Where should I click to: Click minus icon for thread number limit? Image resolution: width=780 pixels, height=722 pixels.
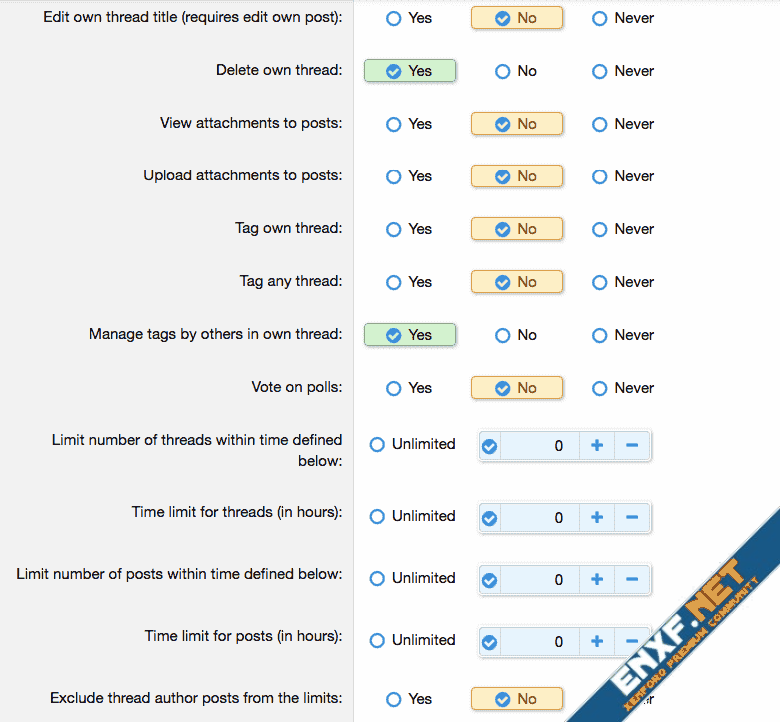pyautogui.click(x=632, y=446)
